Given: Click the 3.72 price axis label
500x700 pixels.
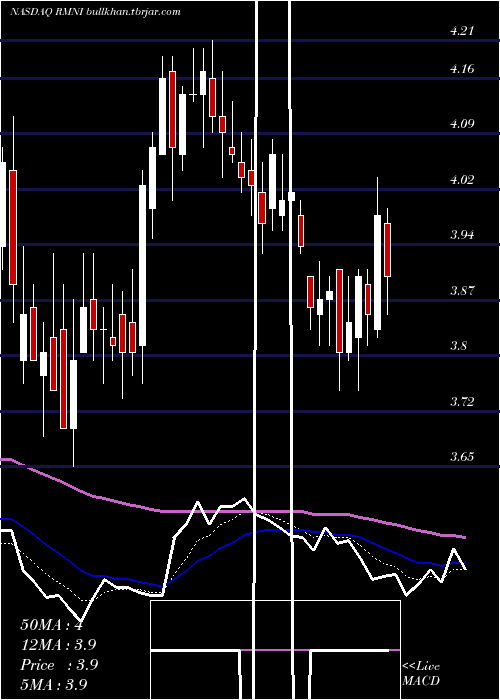Looking at the screenshot, I should coord(462,401).
